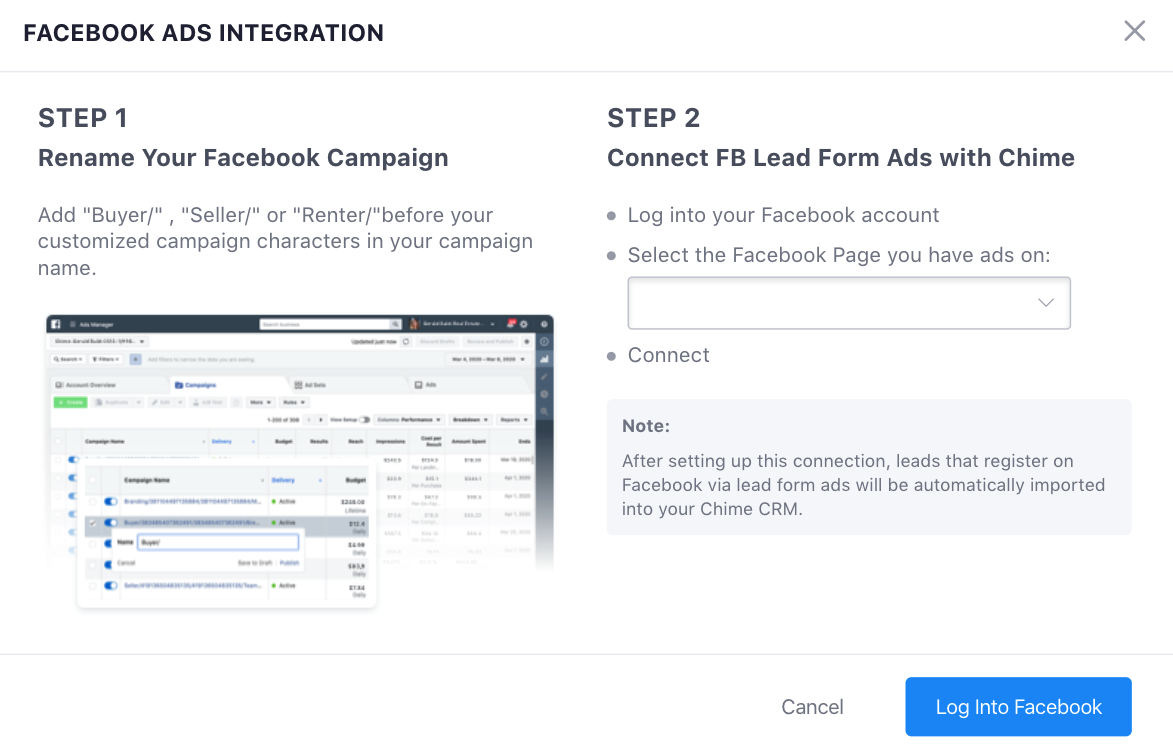
Task: Select the Campaigns tab in Ads Manager preview
Action: click(x=195, y=385)
